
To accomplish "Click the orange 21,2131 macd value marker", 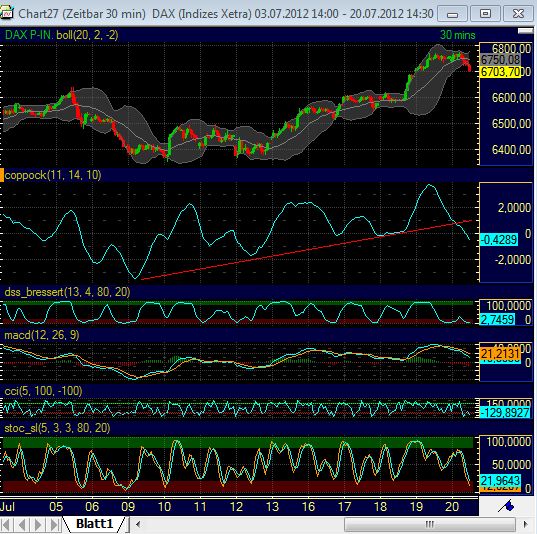I will (x=500, y=354).
